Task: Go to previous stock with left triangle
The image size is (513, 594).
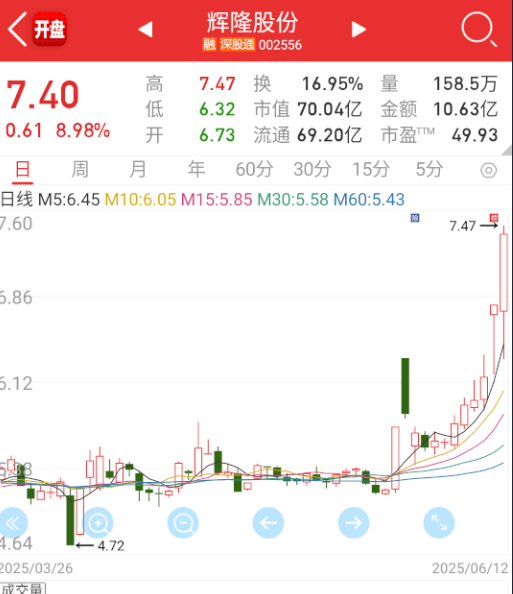Action: [x=145, y=29]
